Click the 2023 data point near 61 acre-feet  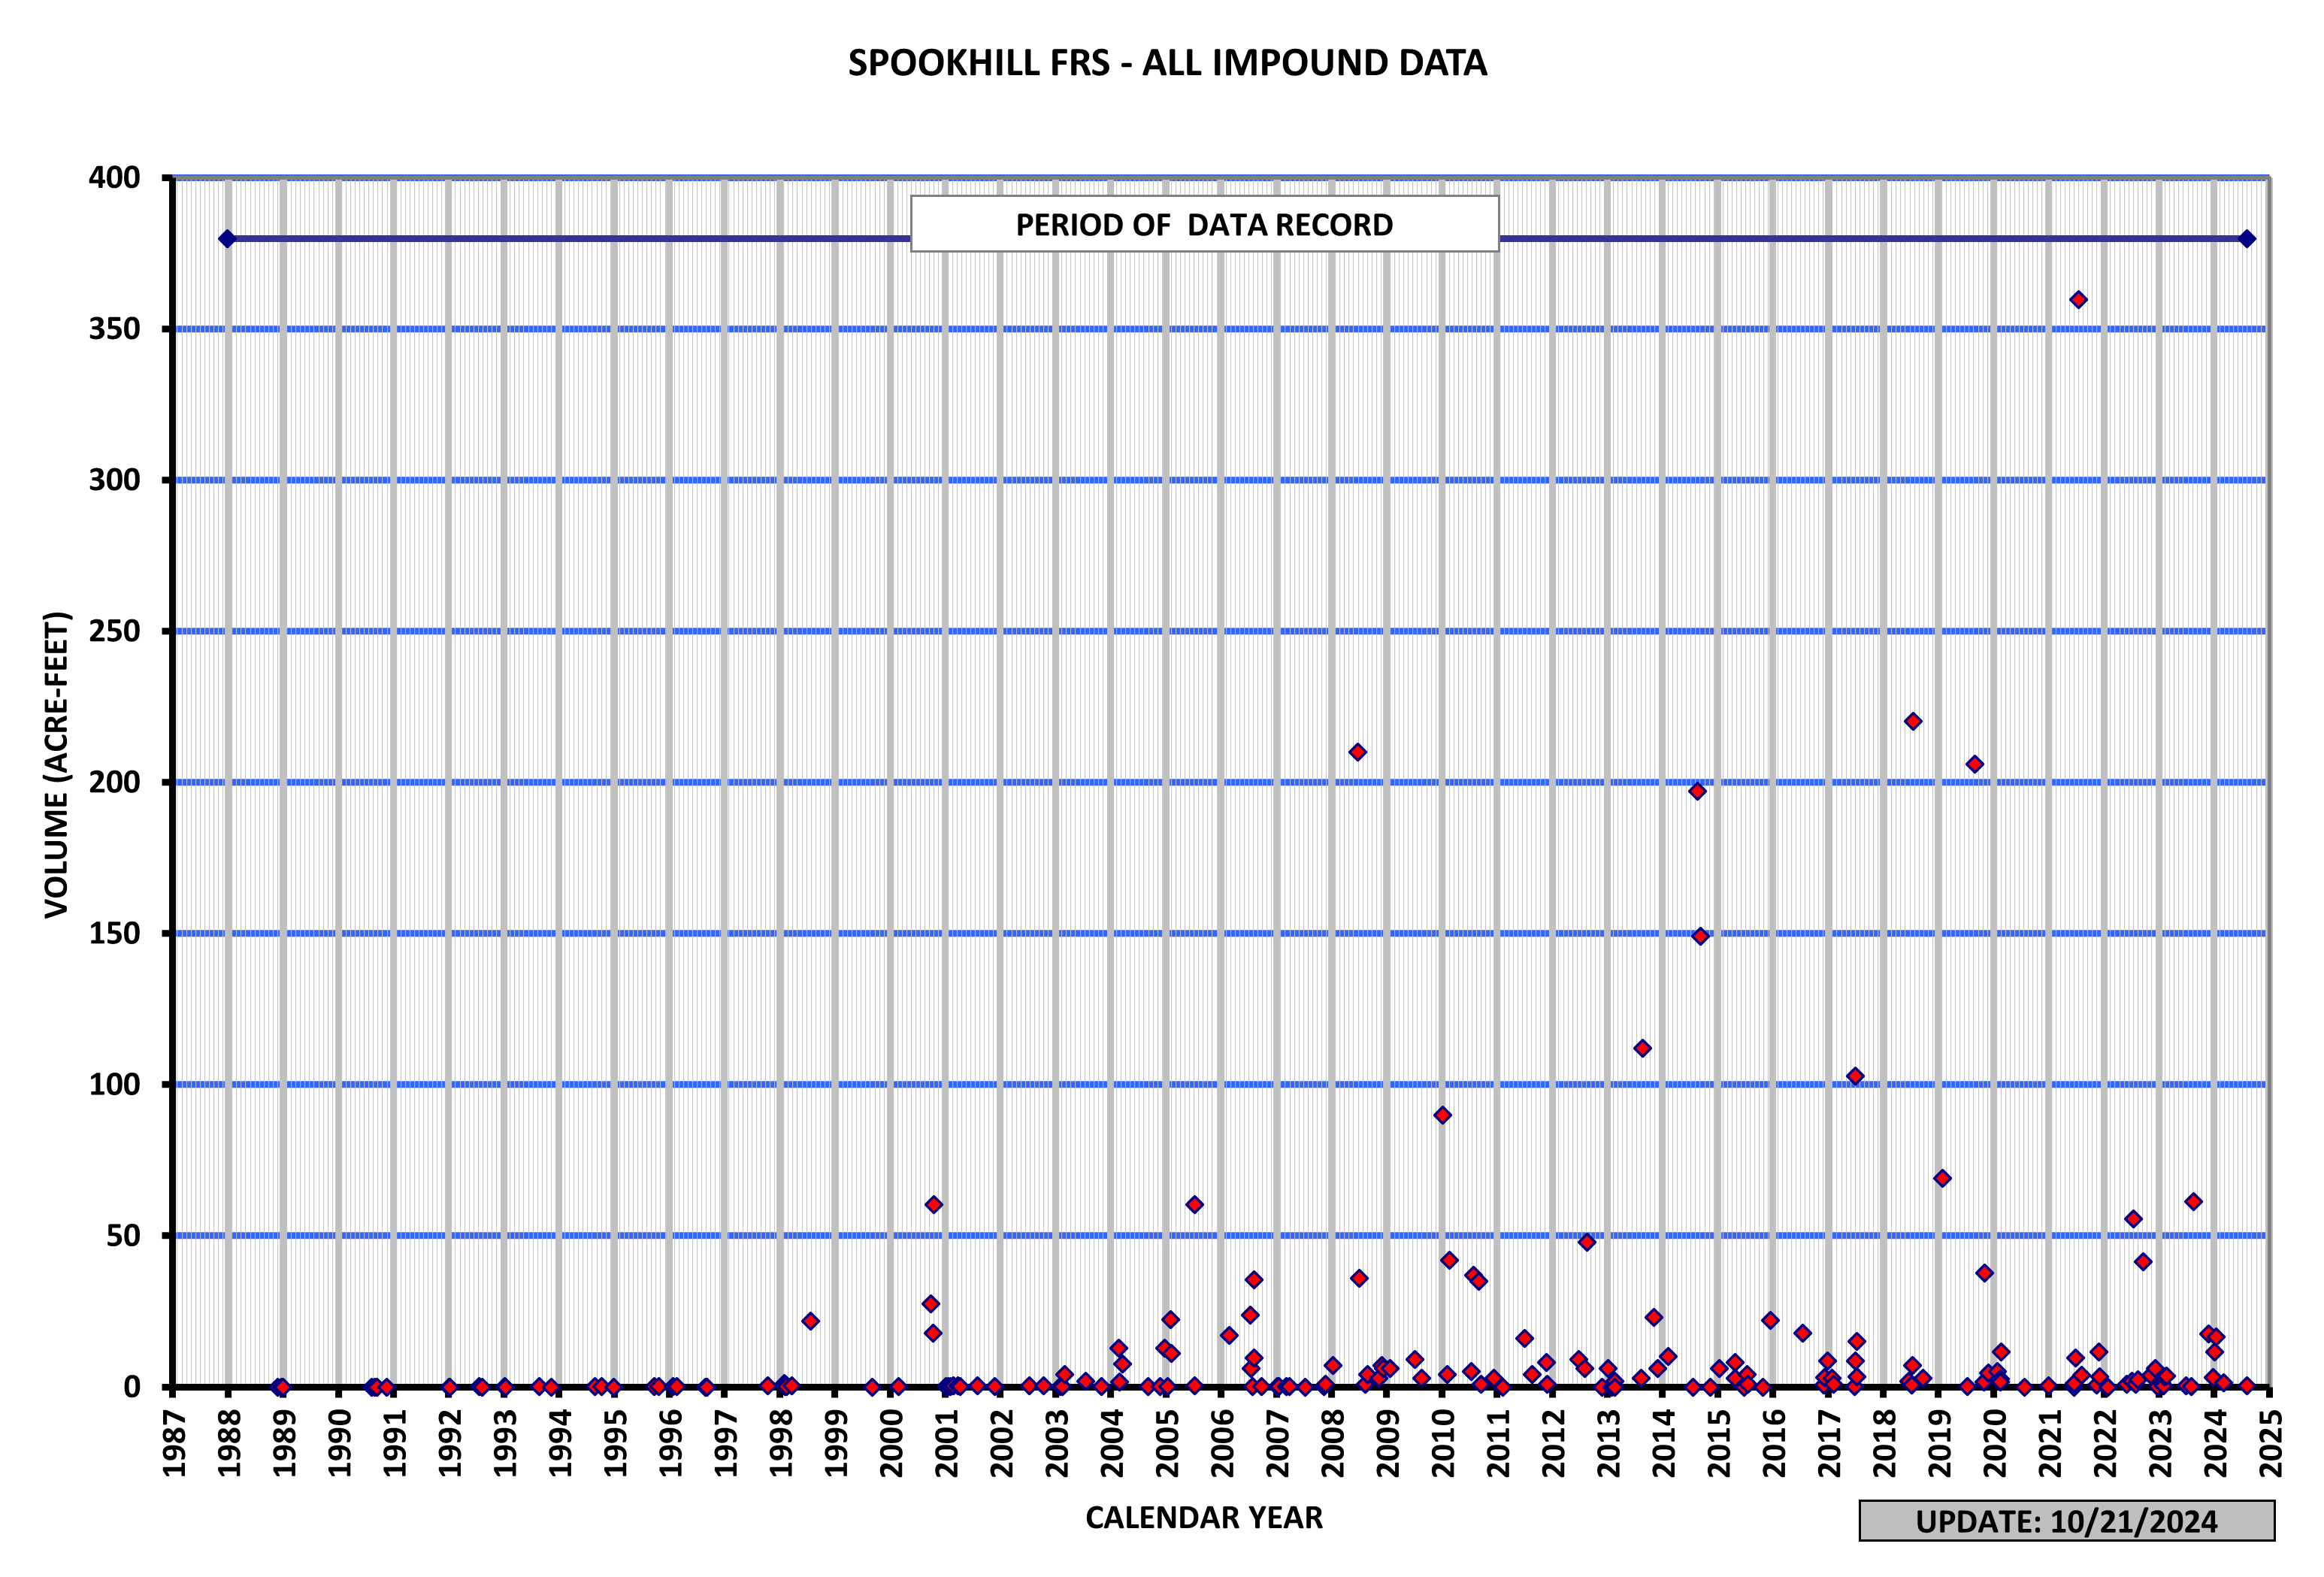(2193, 1202)
